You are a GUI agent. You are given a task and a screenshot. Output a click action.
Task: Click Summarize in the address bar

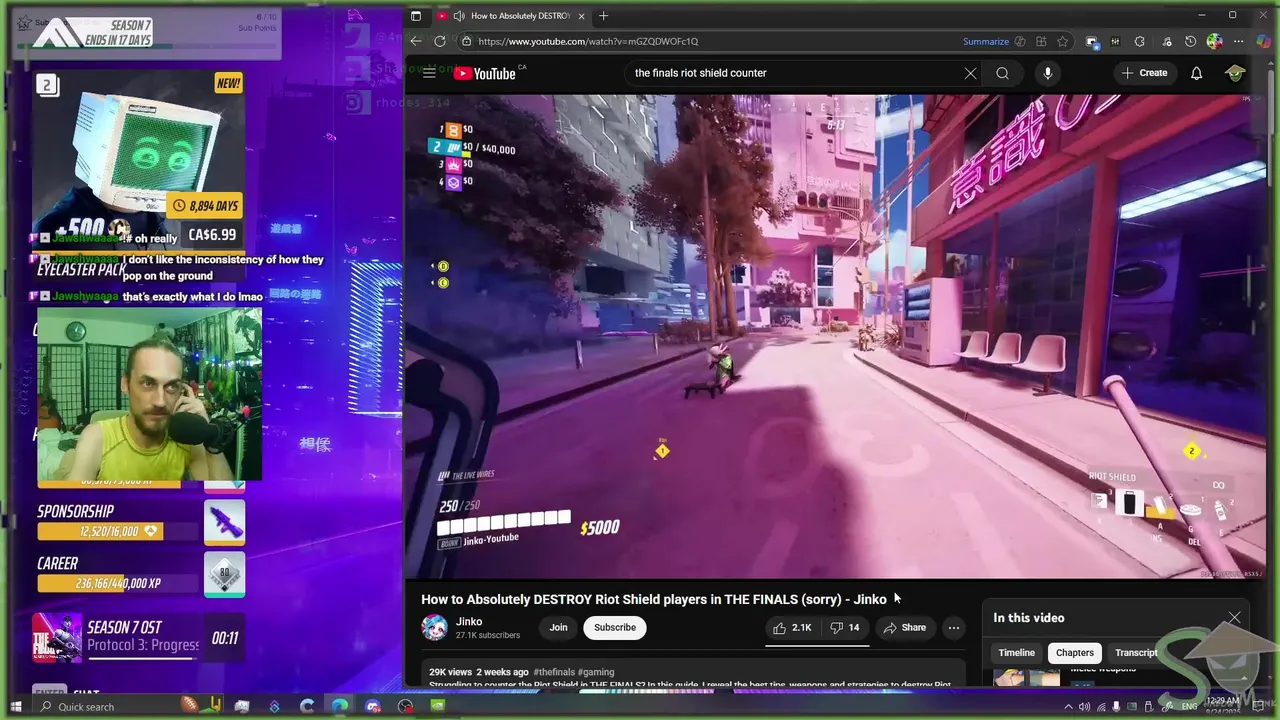pyautogui.click(x=986, y=41)
